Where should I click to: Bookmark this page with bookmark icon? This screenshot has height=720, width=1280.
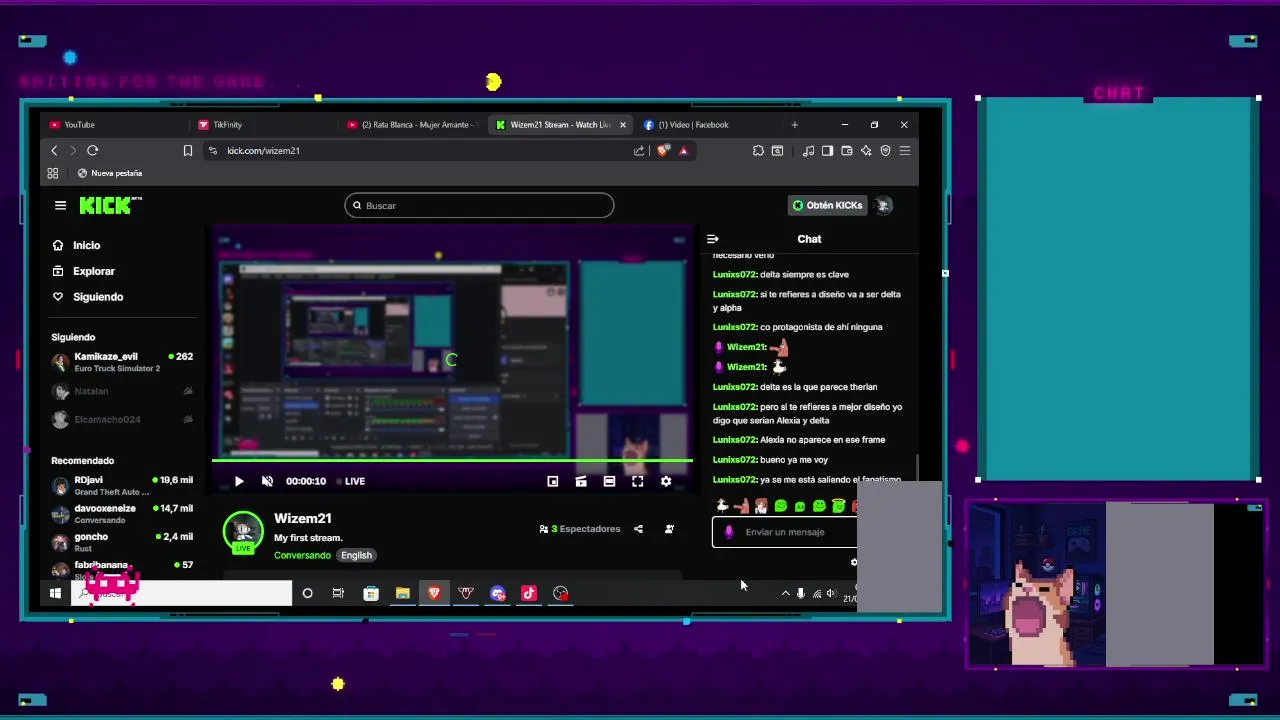(187, 150)
